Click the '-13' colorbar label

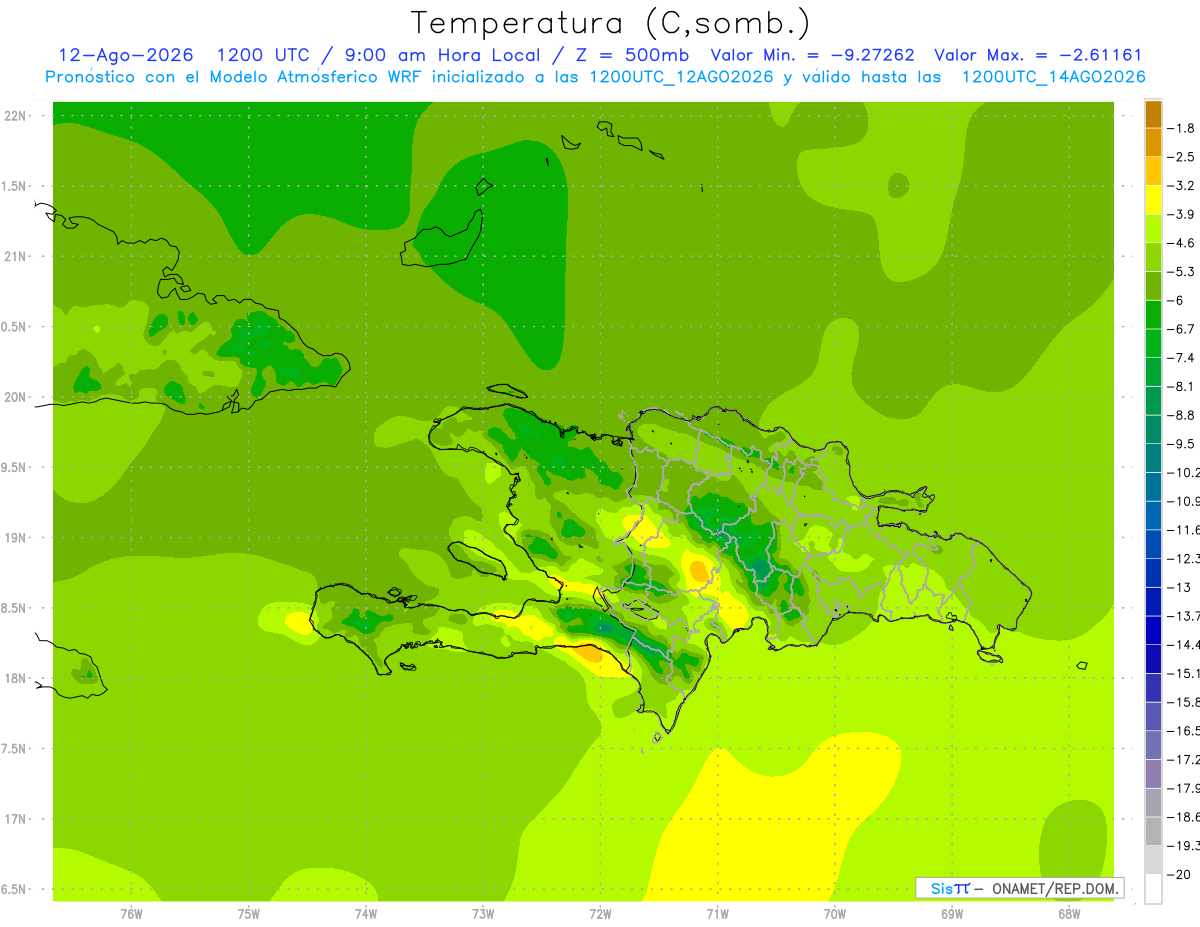pyautogui.click(x=1179, y=588)
